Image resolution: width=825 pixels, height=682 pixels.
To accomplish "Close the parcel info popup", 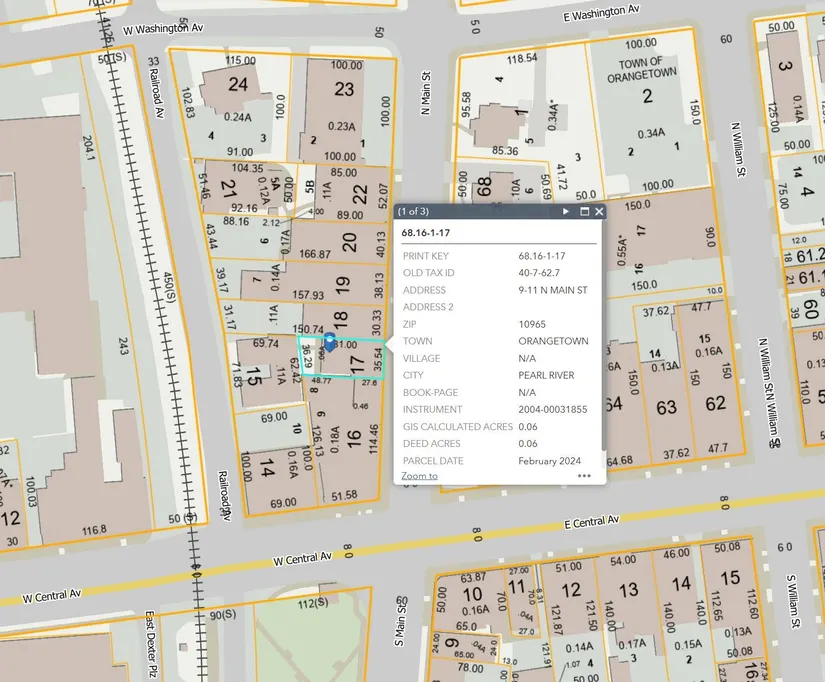I will pos(599,212).
